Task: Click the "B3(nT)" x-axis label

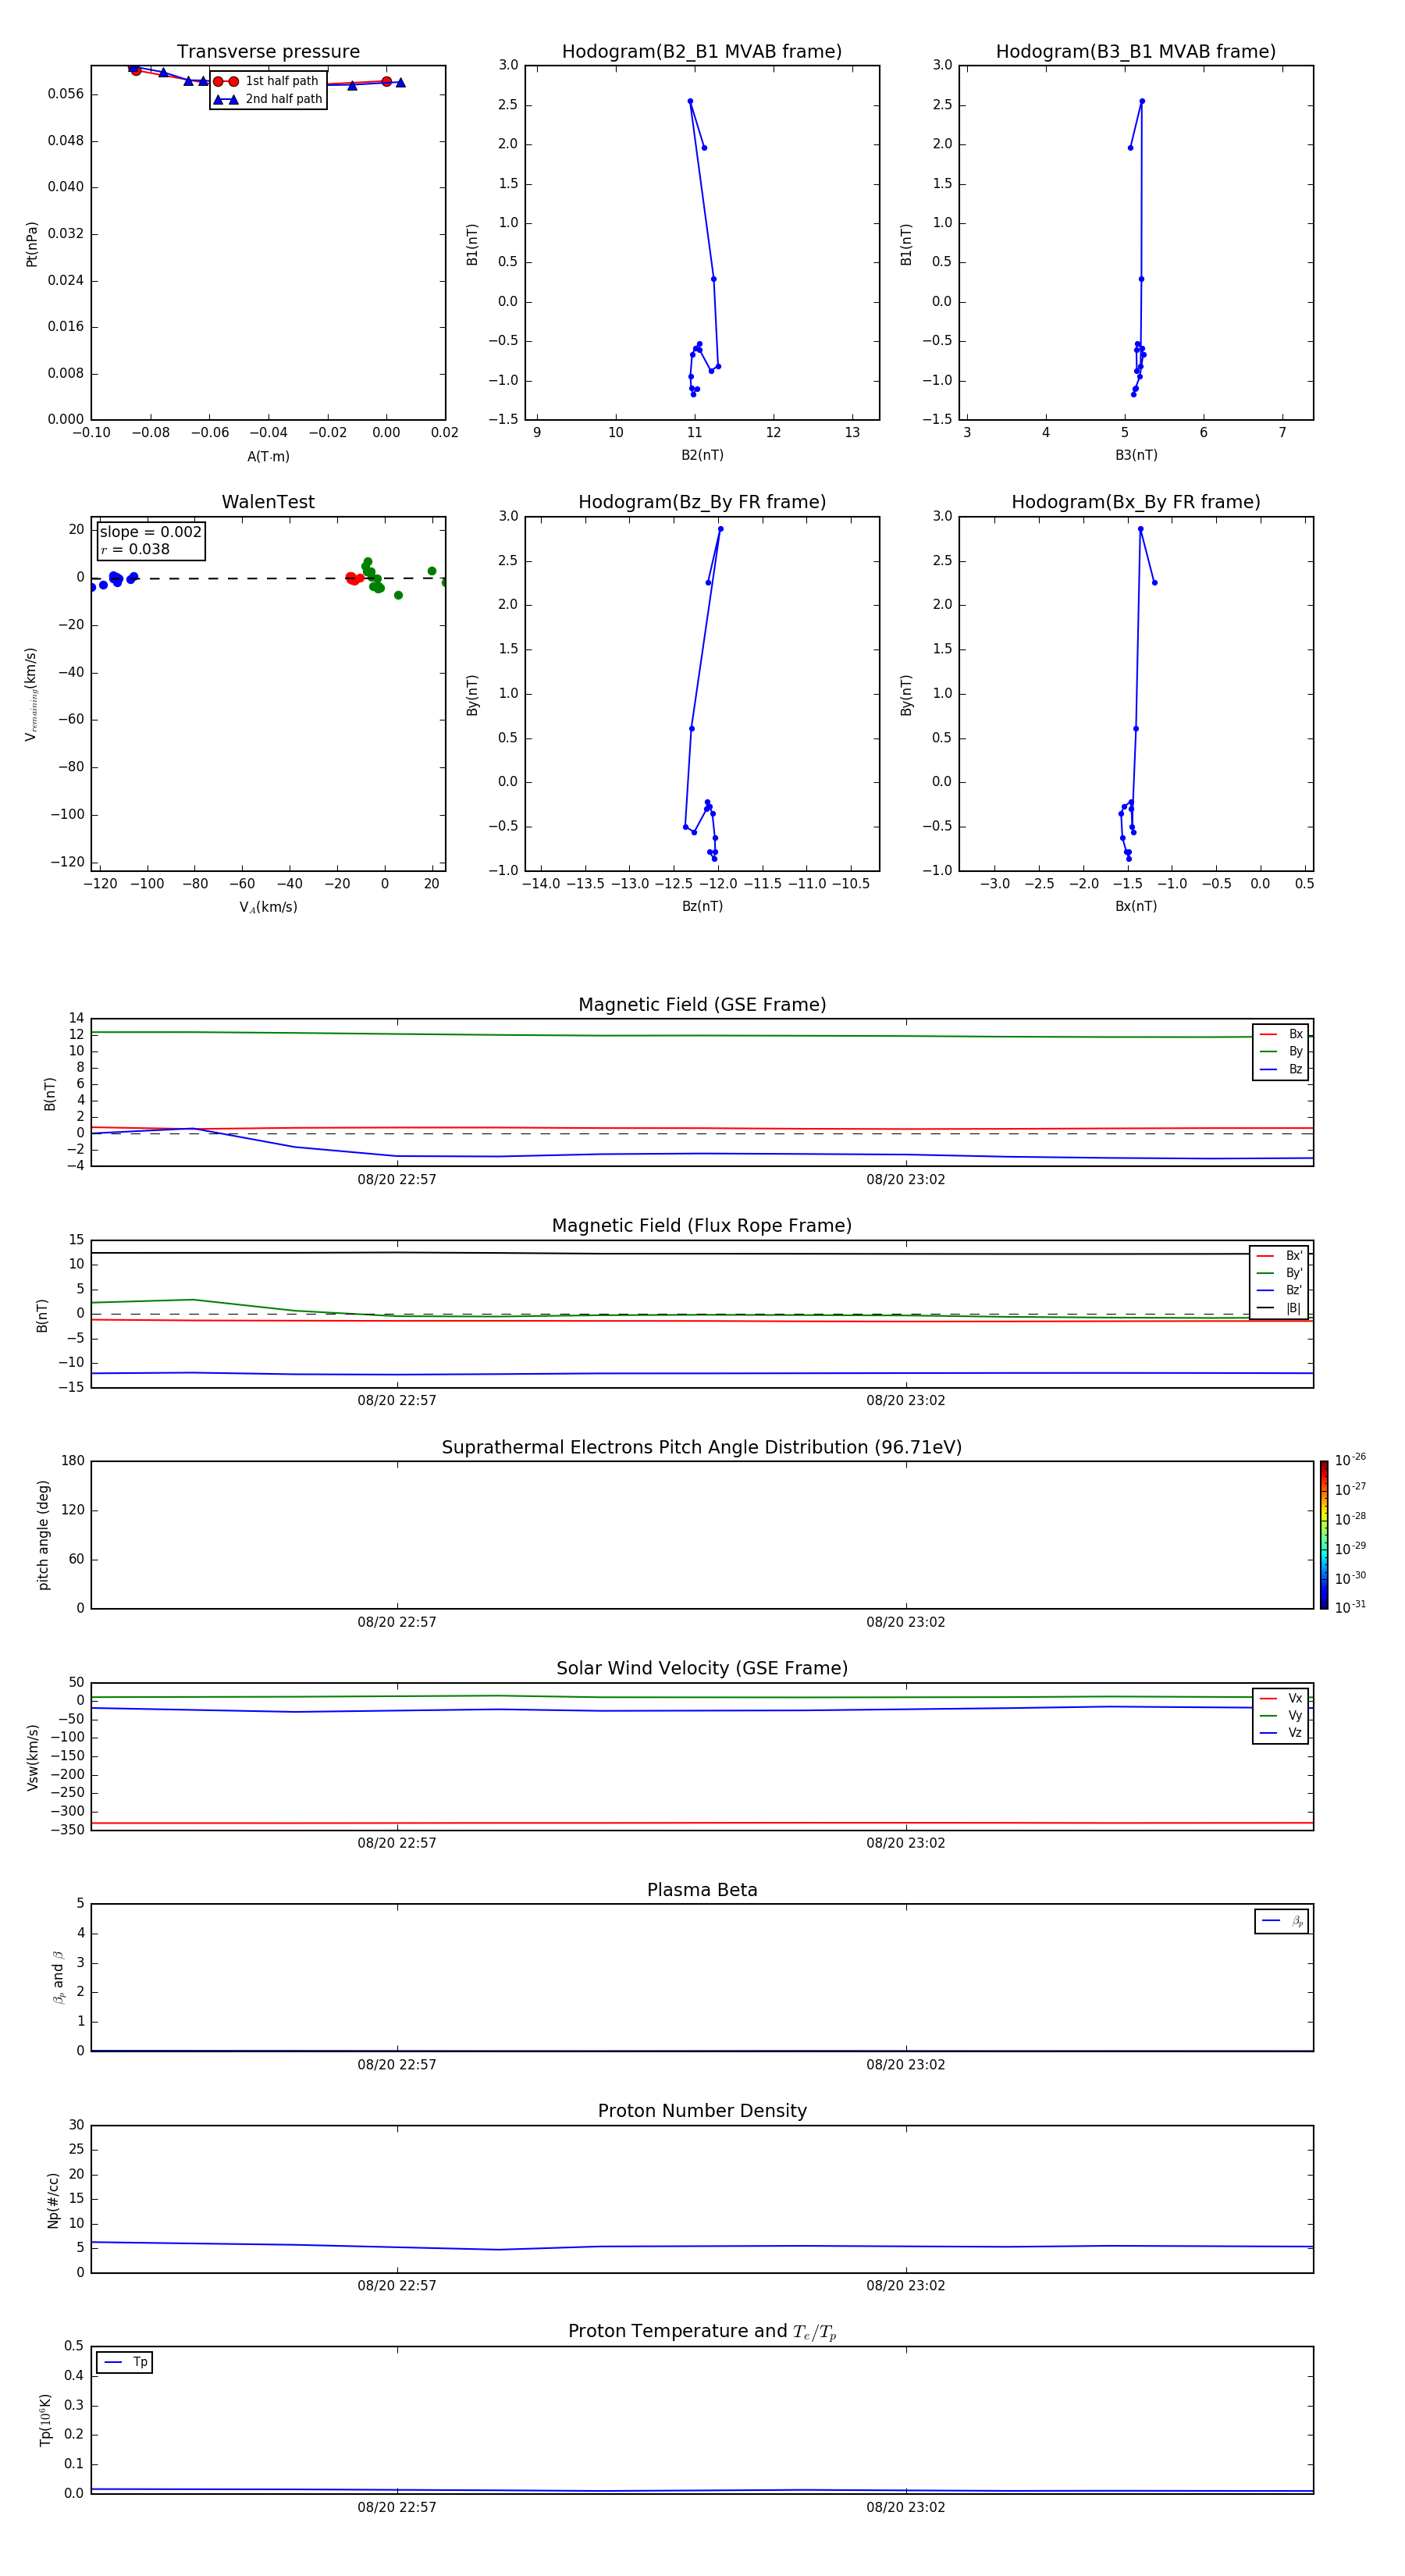Action: 1136,455
